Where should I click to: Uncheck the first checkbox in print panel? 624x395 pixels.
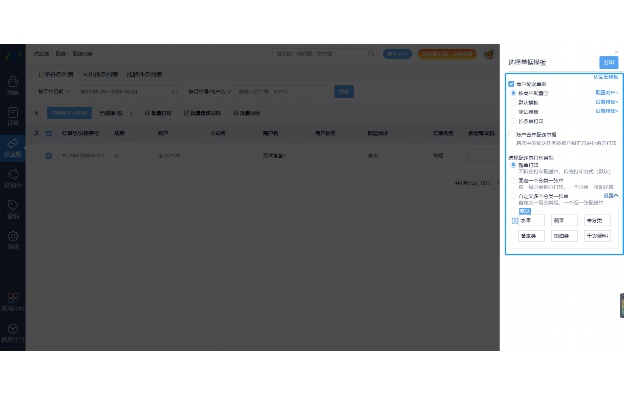(x=511, y=84)
